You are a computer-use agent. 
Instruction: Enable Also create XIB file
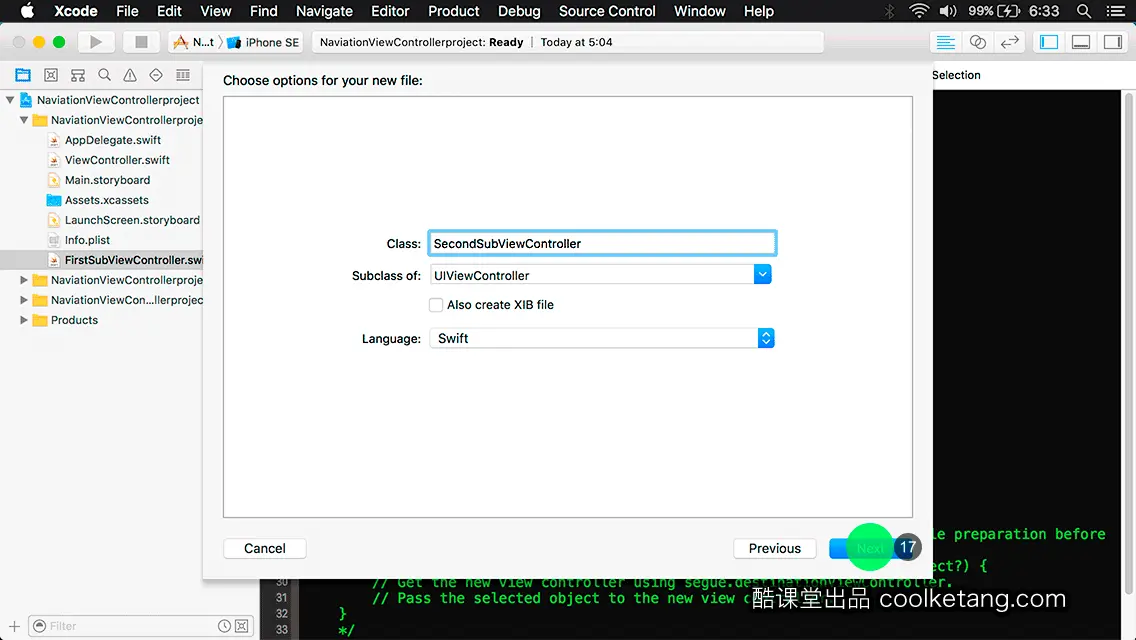point(436,305)
